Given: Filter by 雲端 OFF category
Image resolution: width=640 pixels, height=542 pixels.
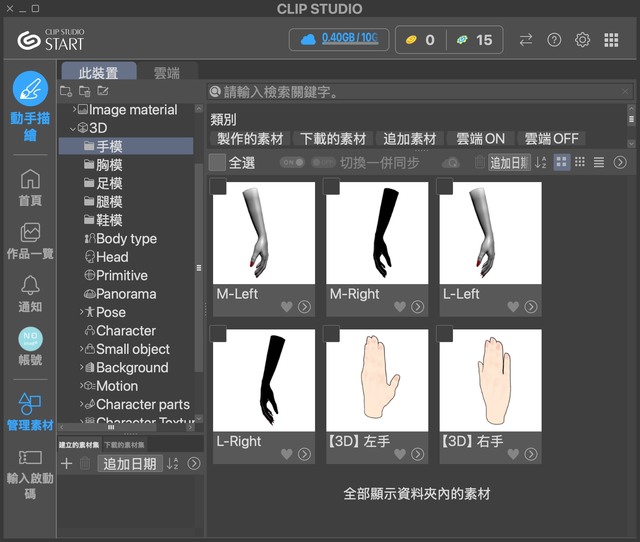Looking at the screenshot, I should point(551,138).
